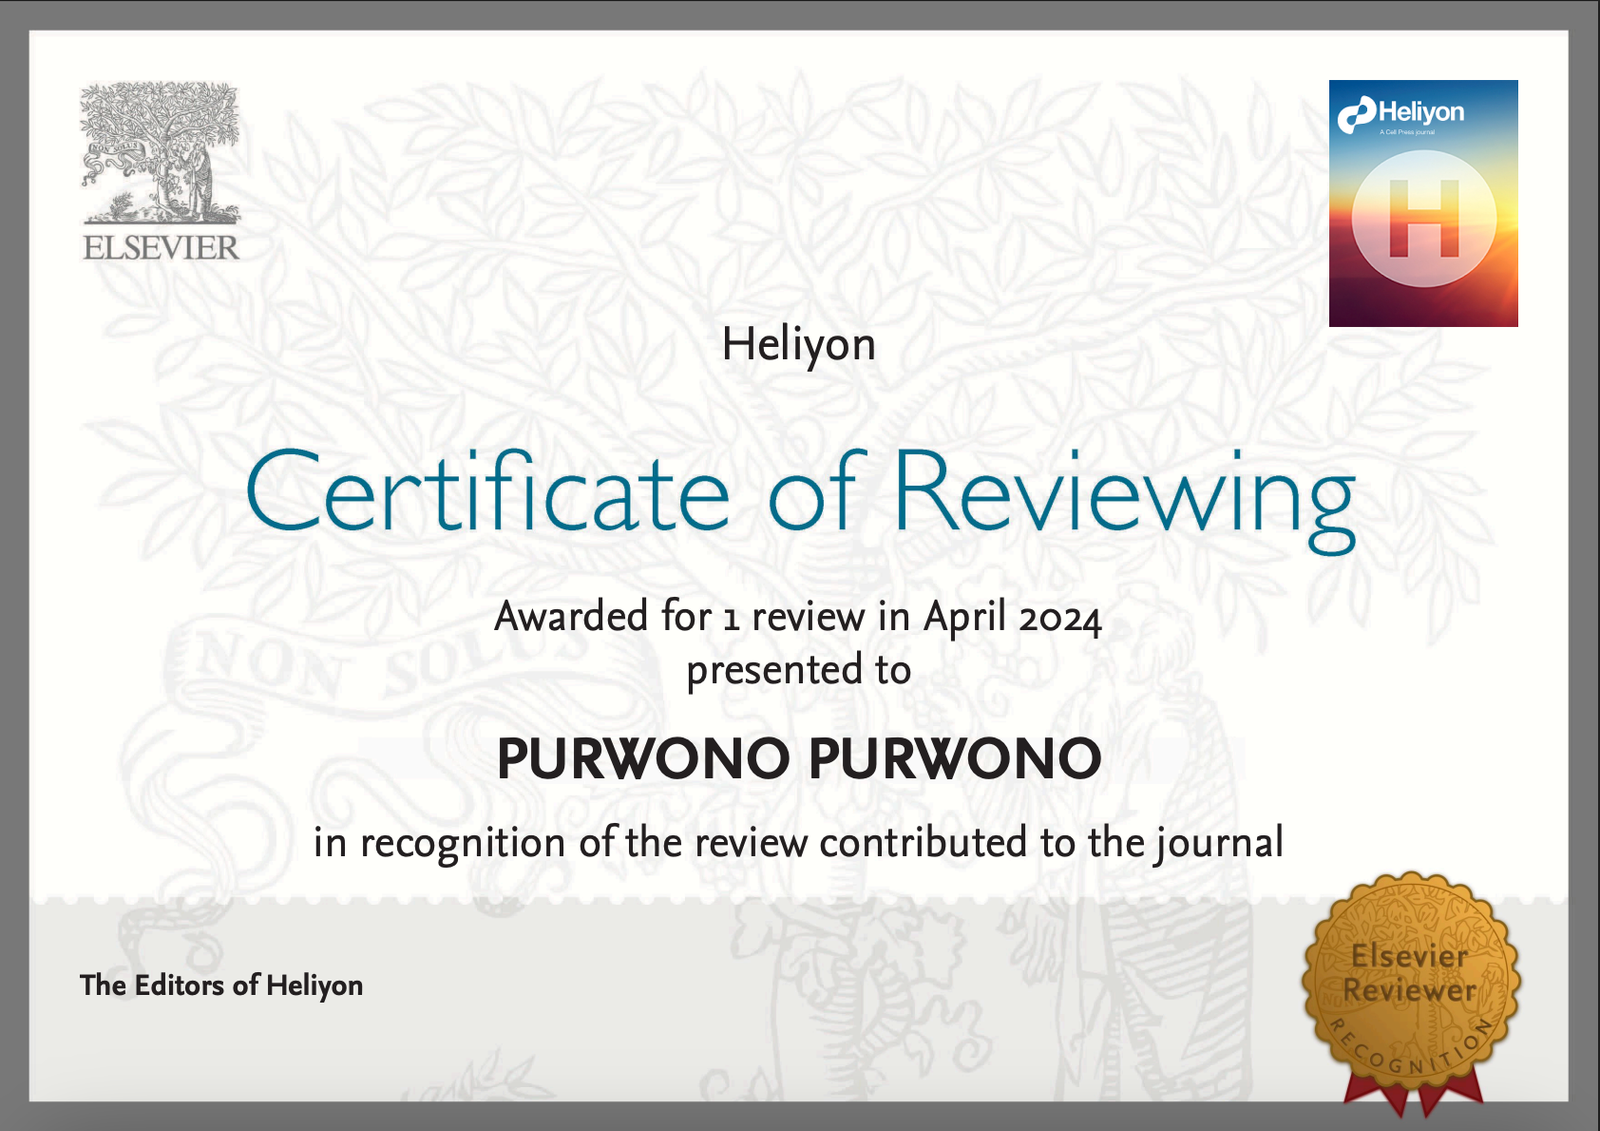Select the Certificate of Reviewing heading
1600x1131 pixels.
800,497
